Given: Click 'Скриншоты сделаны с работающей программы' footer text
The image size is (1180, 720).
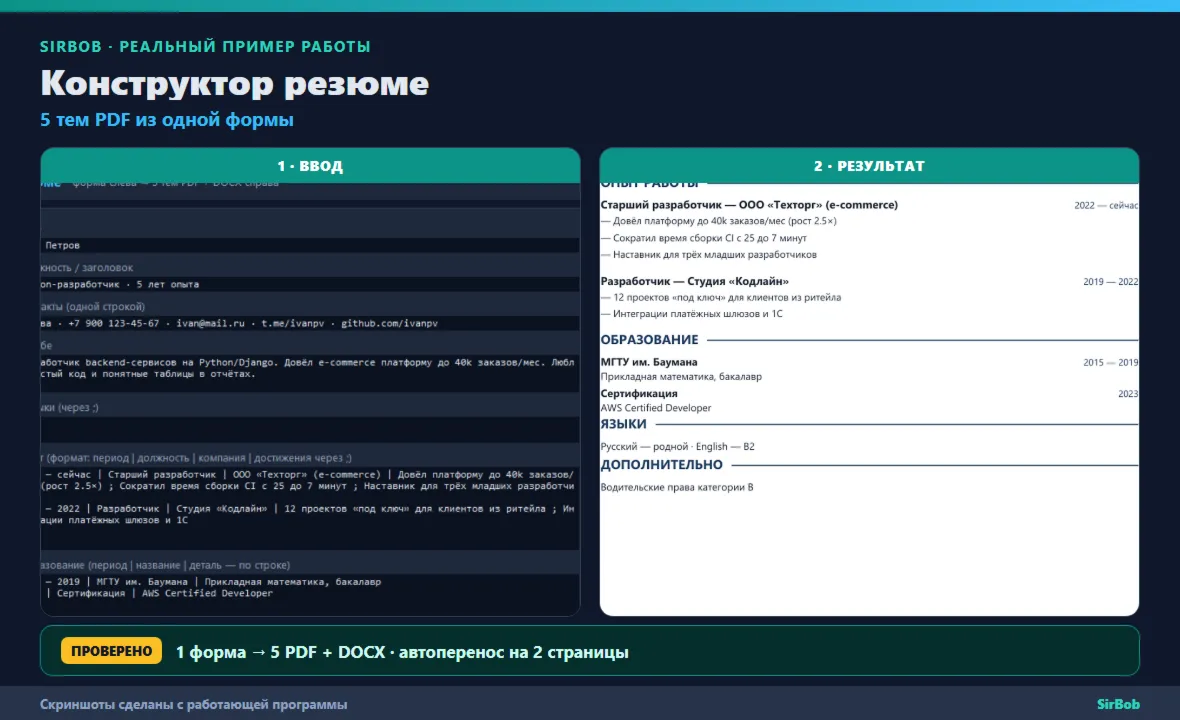Looking at the screenshot, I should click(x=193, y=705).
